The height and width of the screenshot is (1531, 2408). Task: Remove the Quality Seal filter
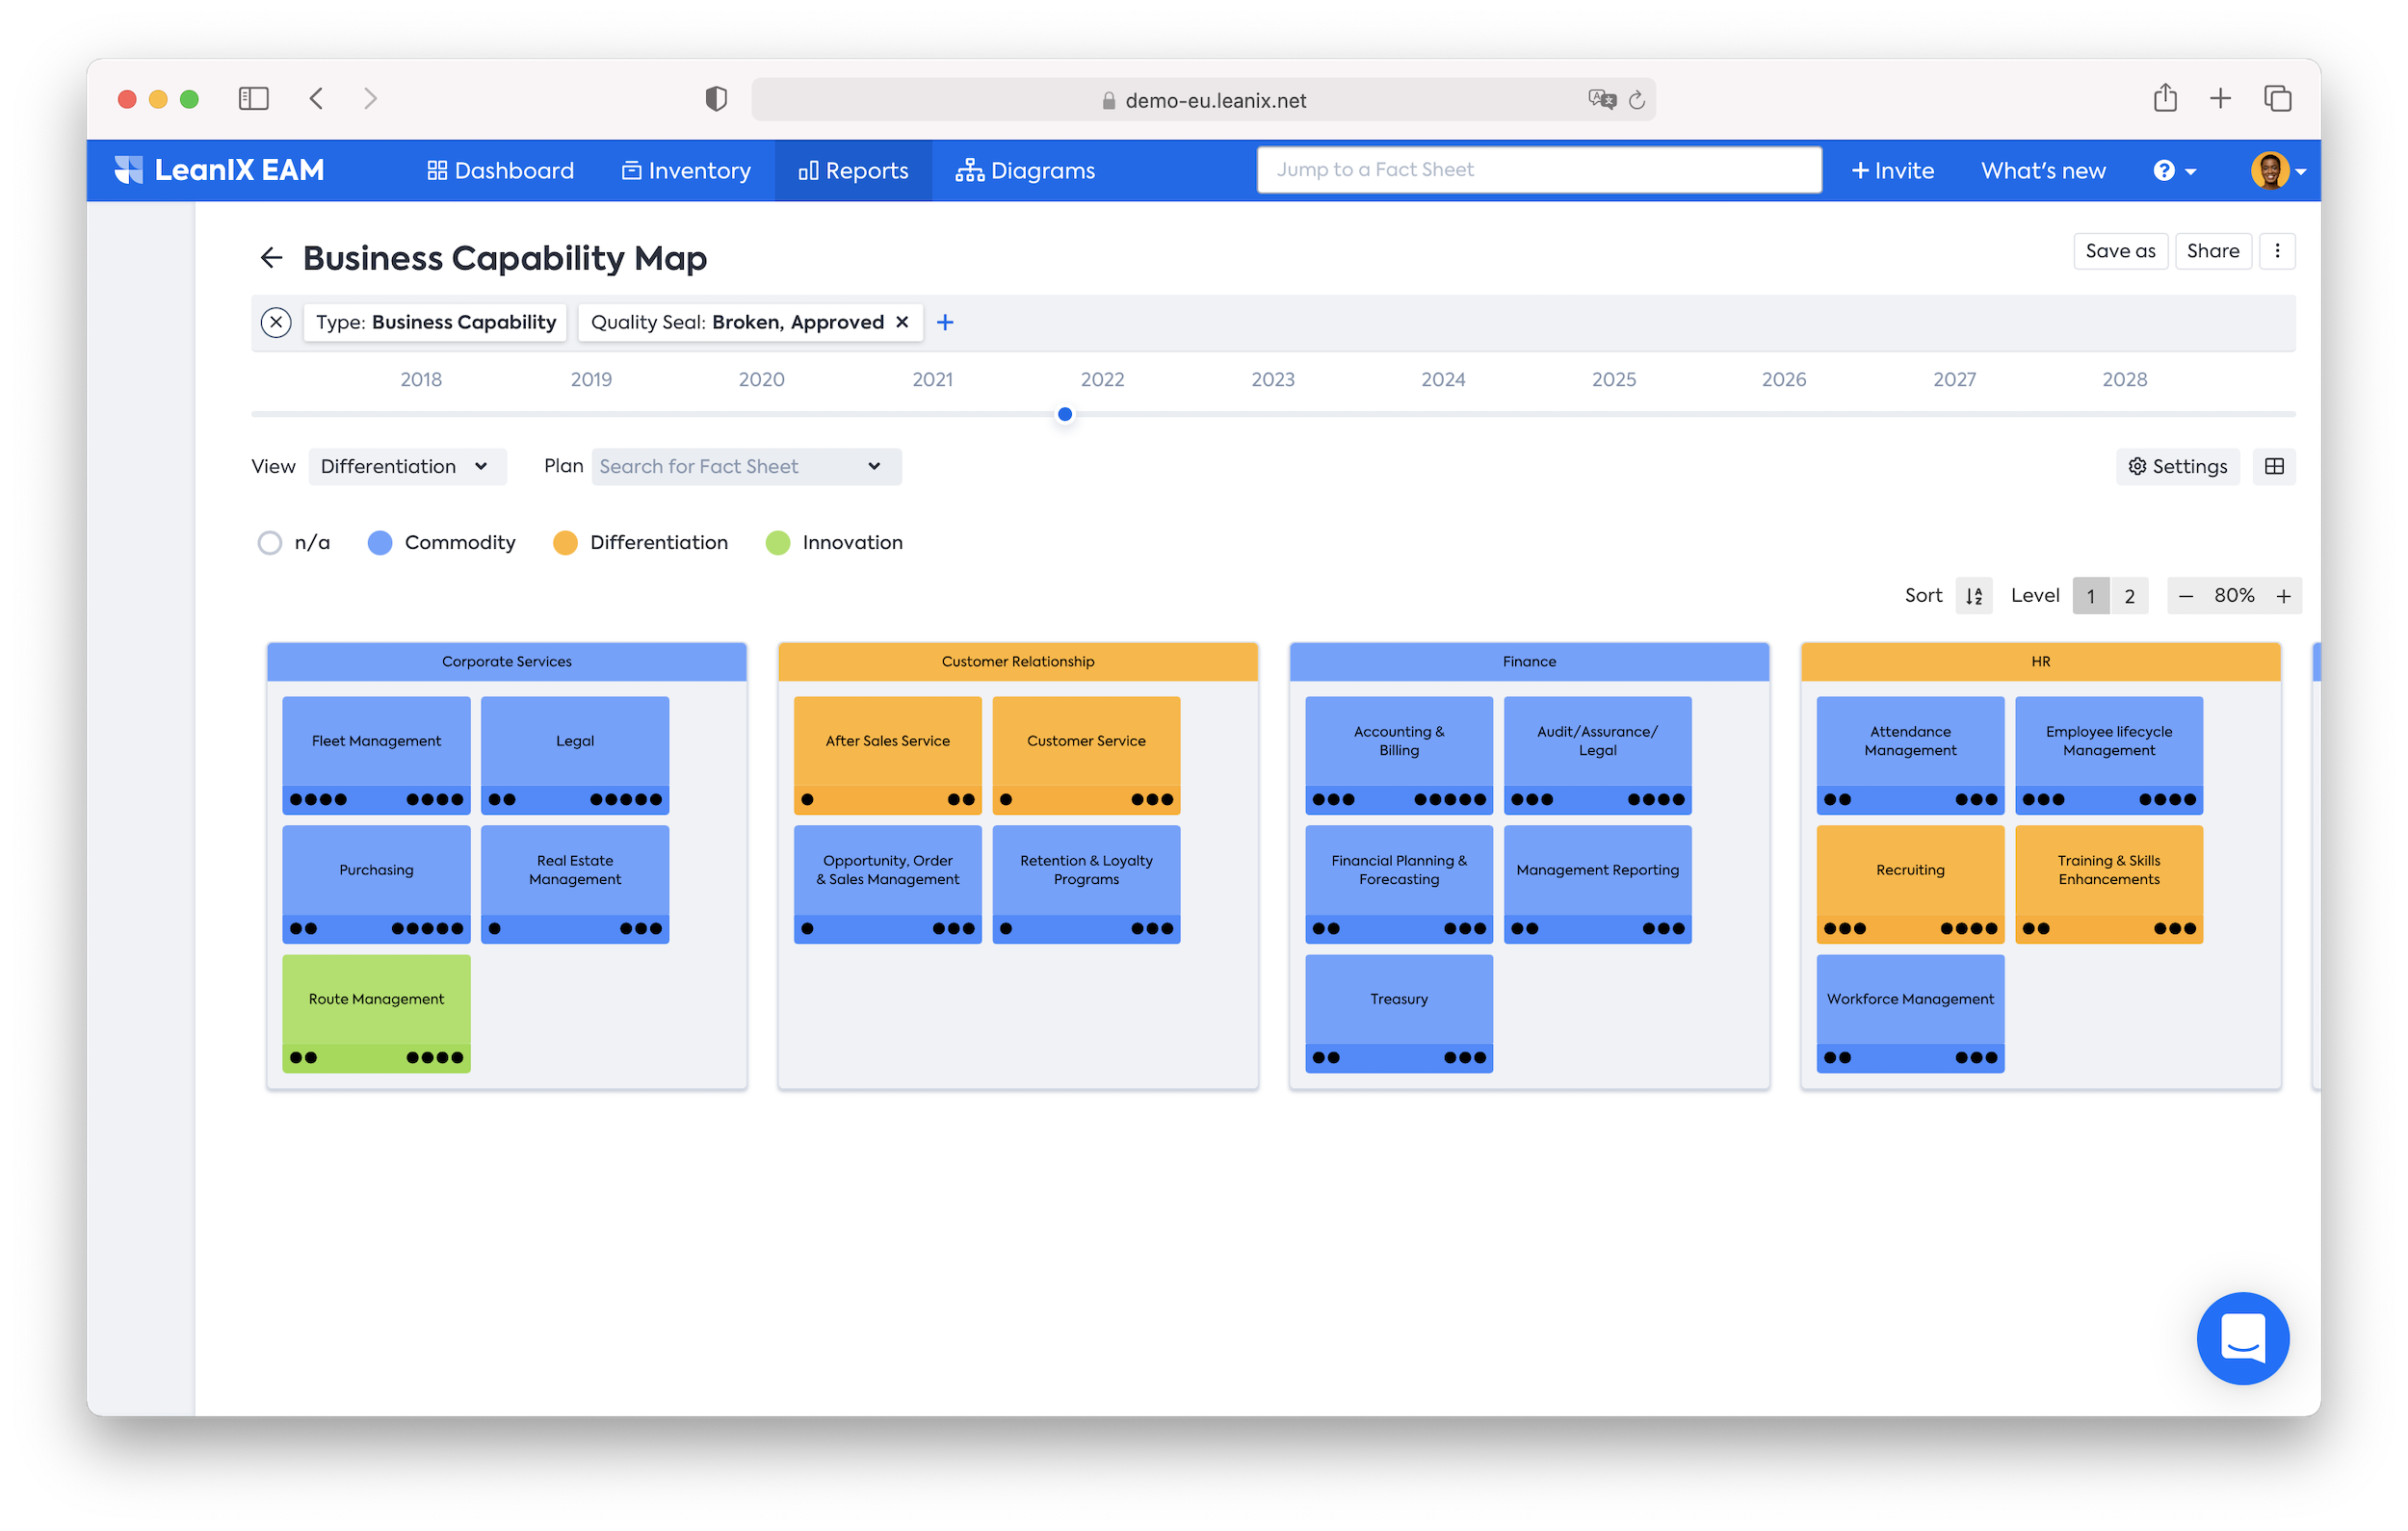(902, 322)
